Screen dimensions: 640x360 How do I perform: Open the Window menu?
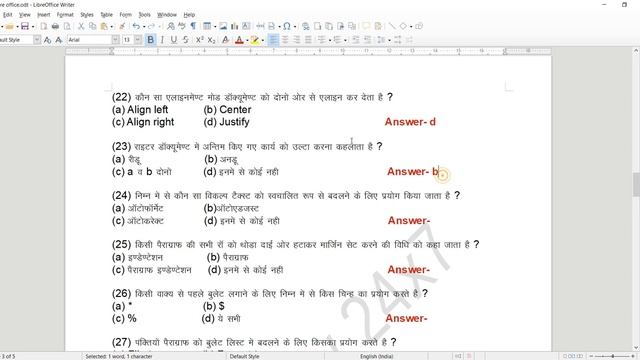[x=167, y=15]
